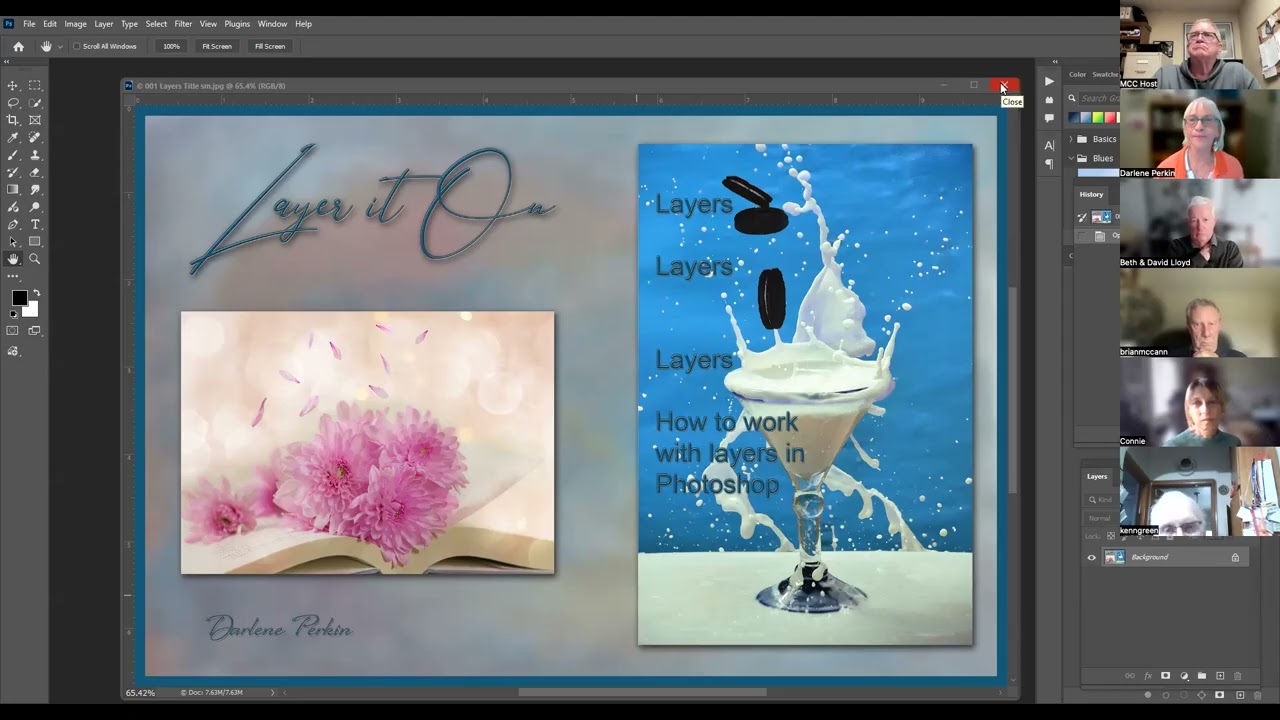The image size is (1280, 720).
Task: Select the Gradient tool
Action: [13, 190]
